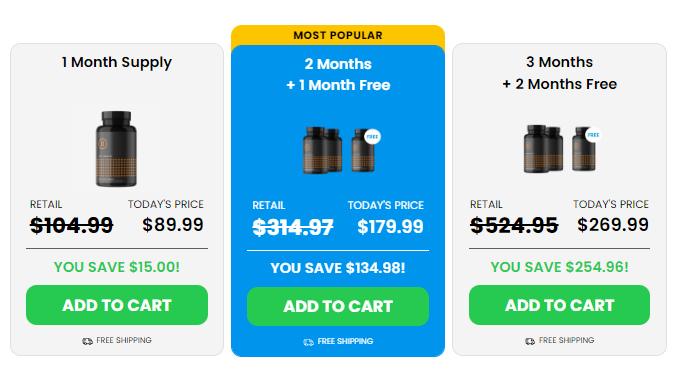Click the truck icon under 1 Month Supply

click(87, 341)
